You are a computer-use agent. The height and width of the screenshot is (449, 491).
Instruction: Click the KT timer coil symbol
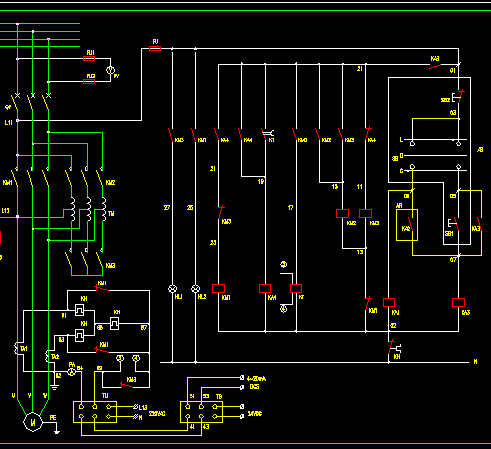click(296, 288)
